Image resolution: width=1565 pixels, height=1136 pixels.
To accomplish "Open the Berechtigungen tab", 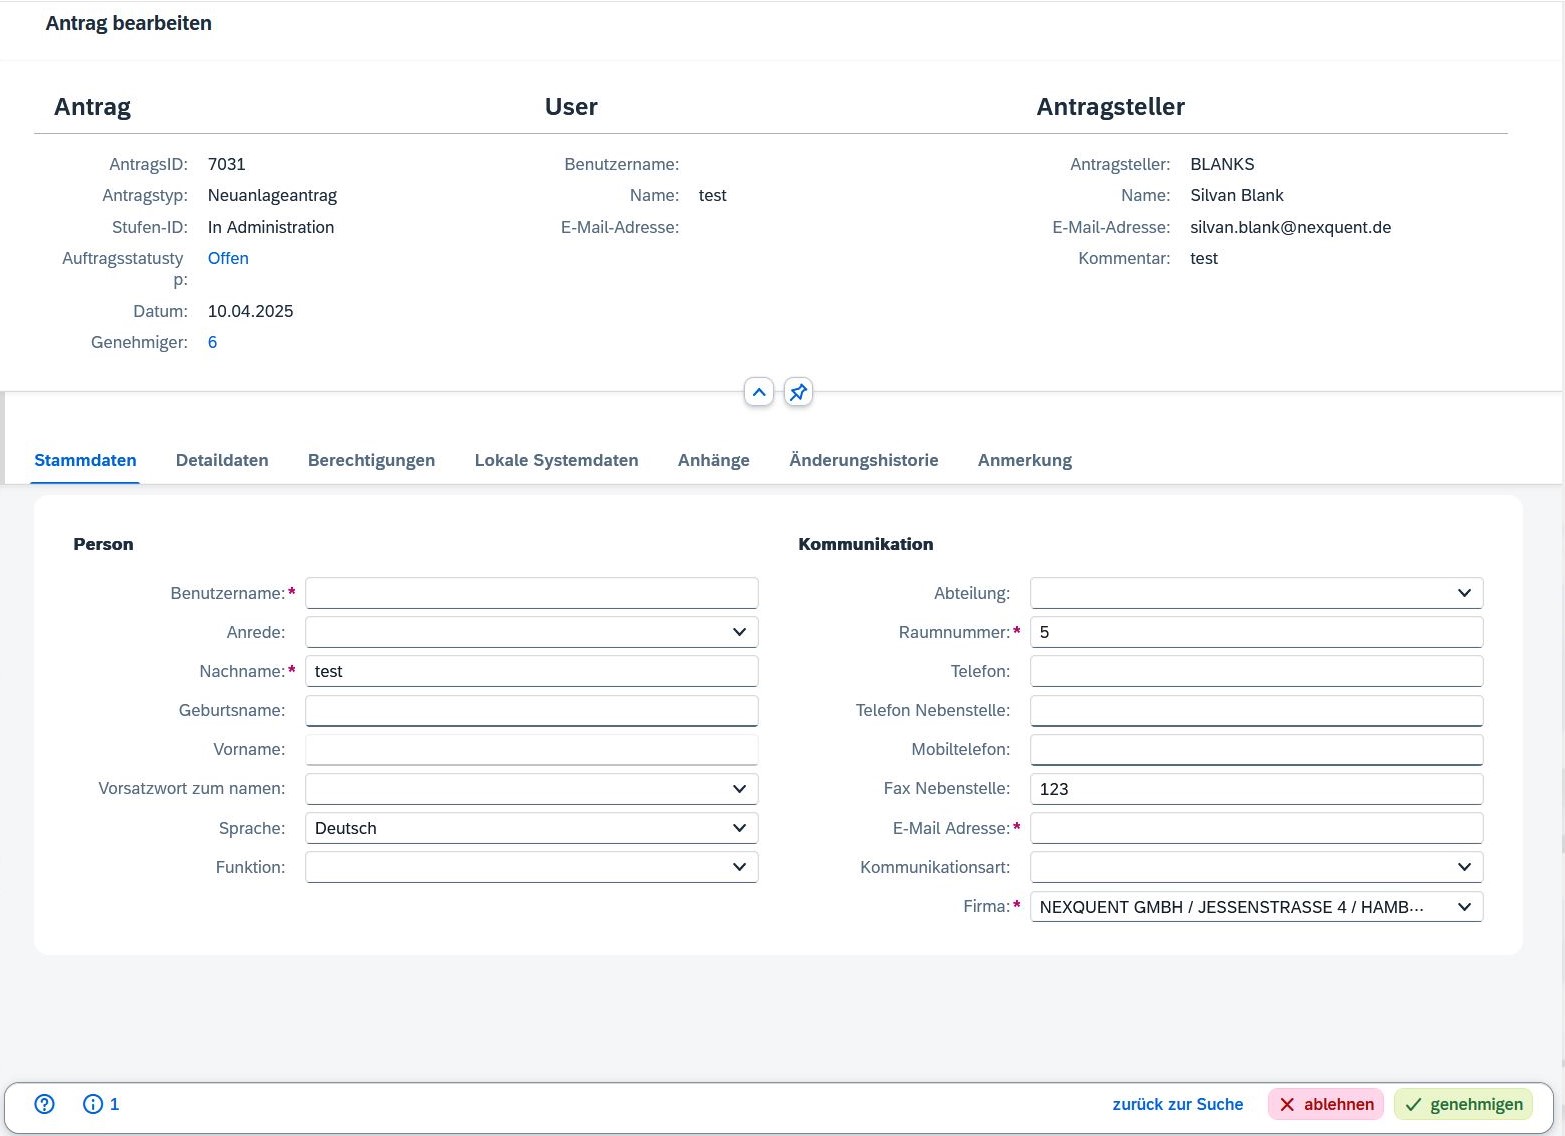I will point(371,460).
